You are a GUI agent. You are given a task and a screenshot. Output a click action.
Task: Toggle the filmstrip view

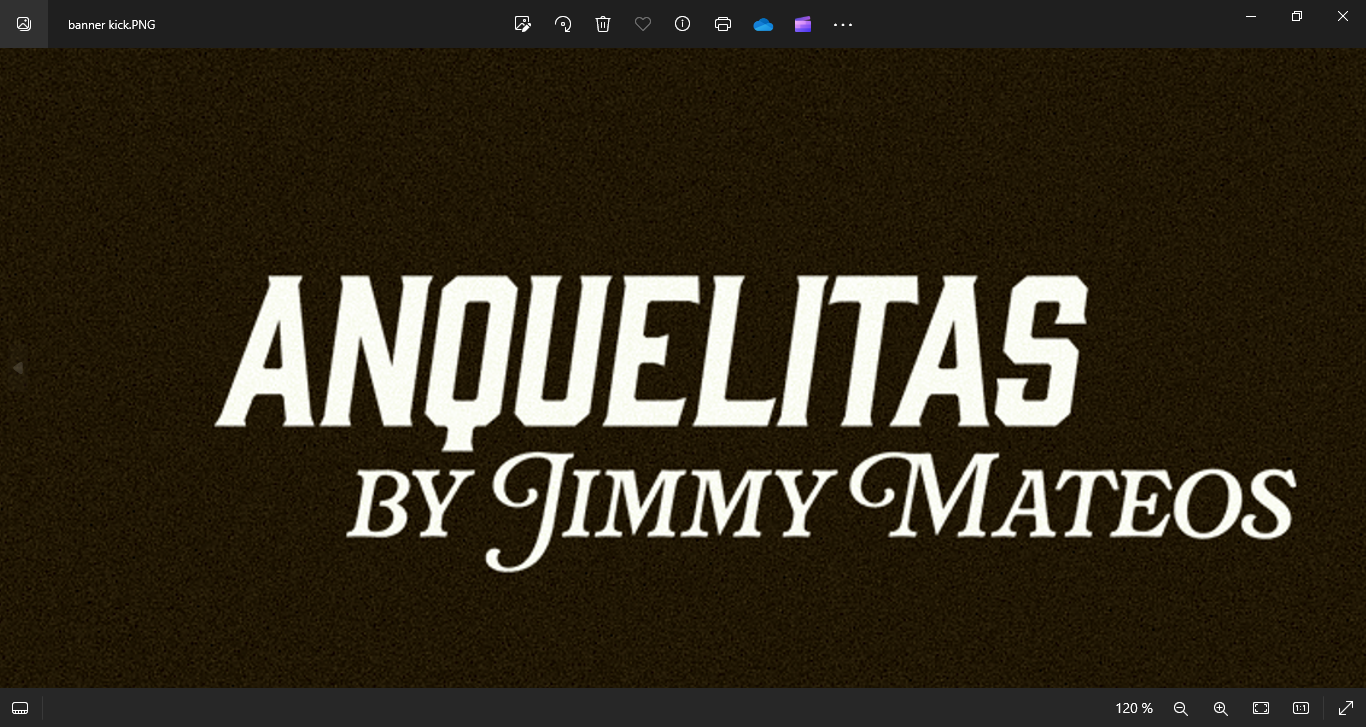point(20,708)
